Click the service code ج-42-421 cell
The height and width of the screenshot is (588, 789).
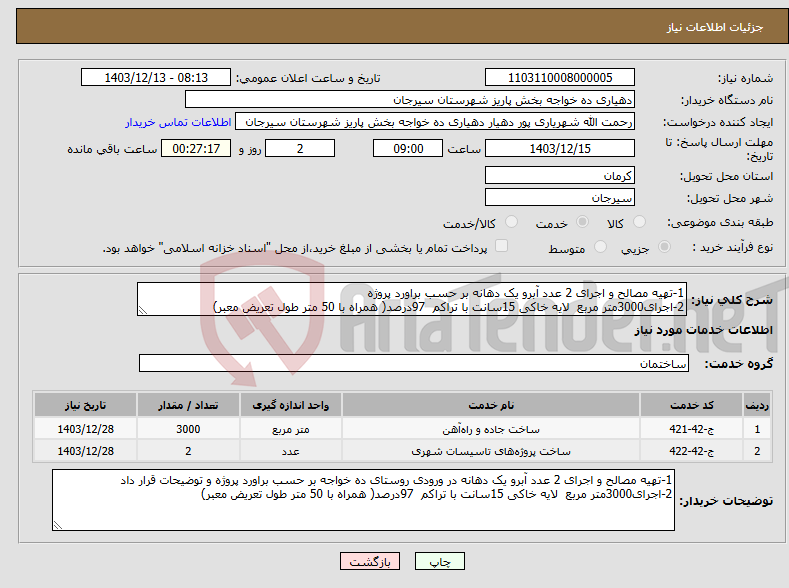pyautogui.click(x=691, y=429)
